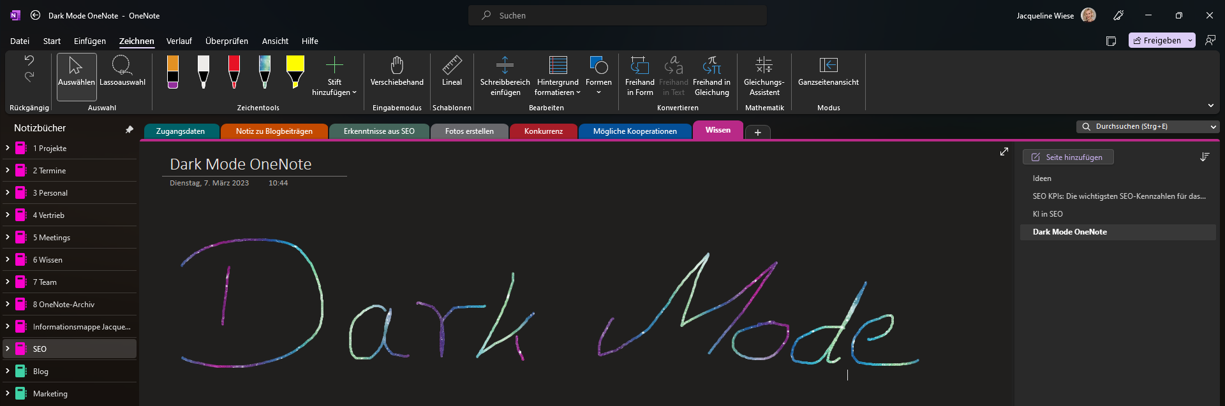Open the Stift hinzufügen dropdown

334,76
